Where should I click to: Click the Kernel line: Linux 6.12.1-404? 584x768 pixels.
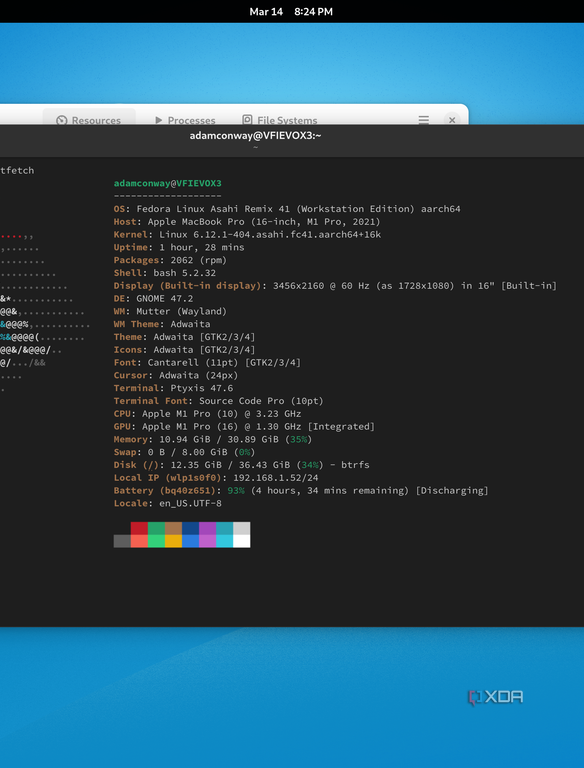(x=247, y=234)
